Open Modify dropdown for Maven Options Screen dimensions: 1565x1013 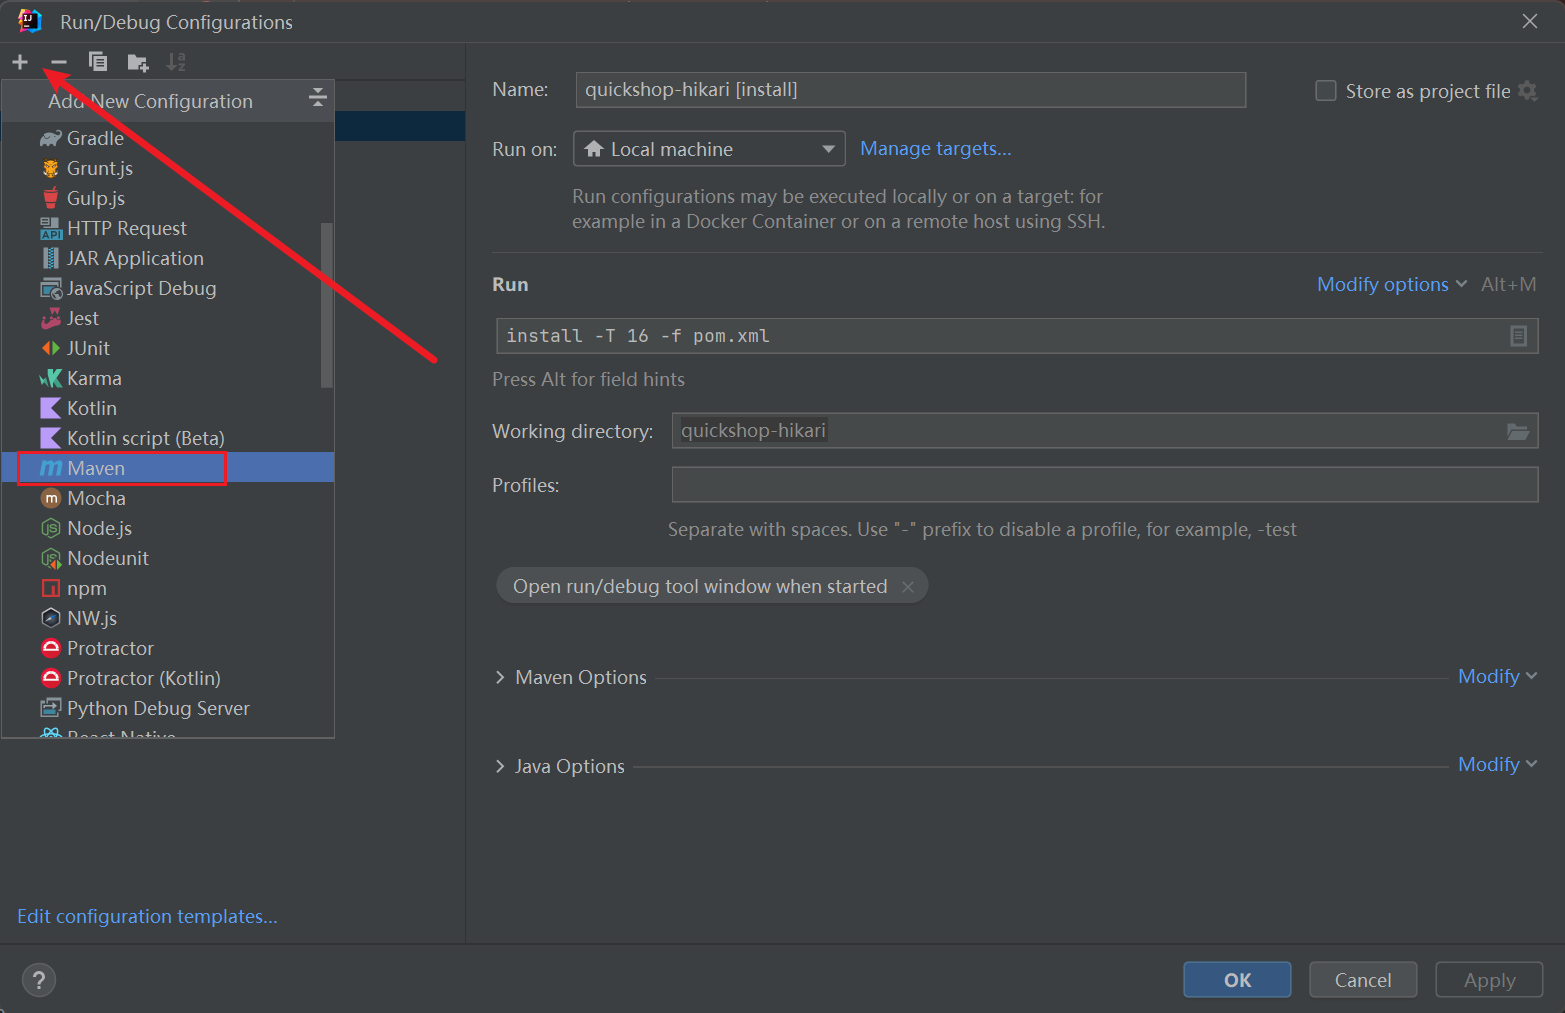pyautogui.click(x=1497, y=677)
